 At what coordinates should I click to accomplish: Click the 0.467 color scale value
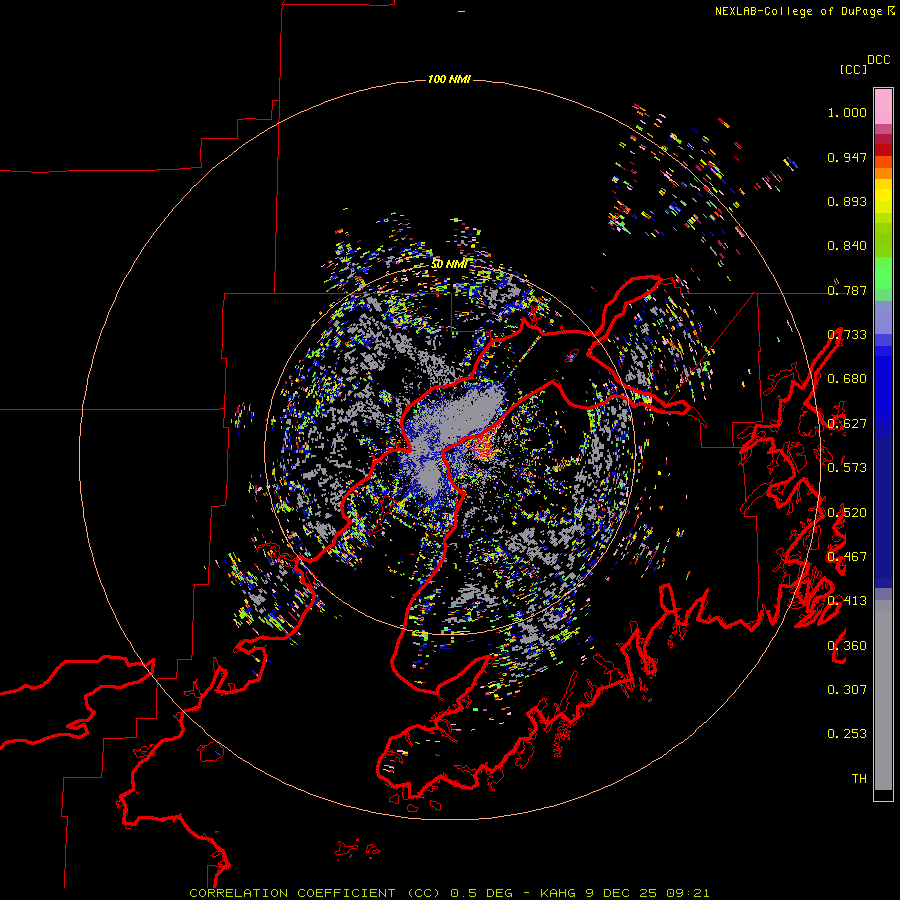(847, 557)
